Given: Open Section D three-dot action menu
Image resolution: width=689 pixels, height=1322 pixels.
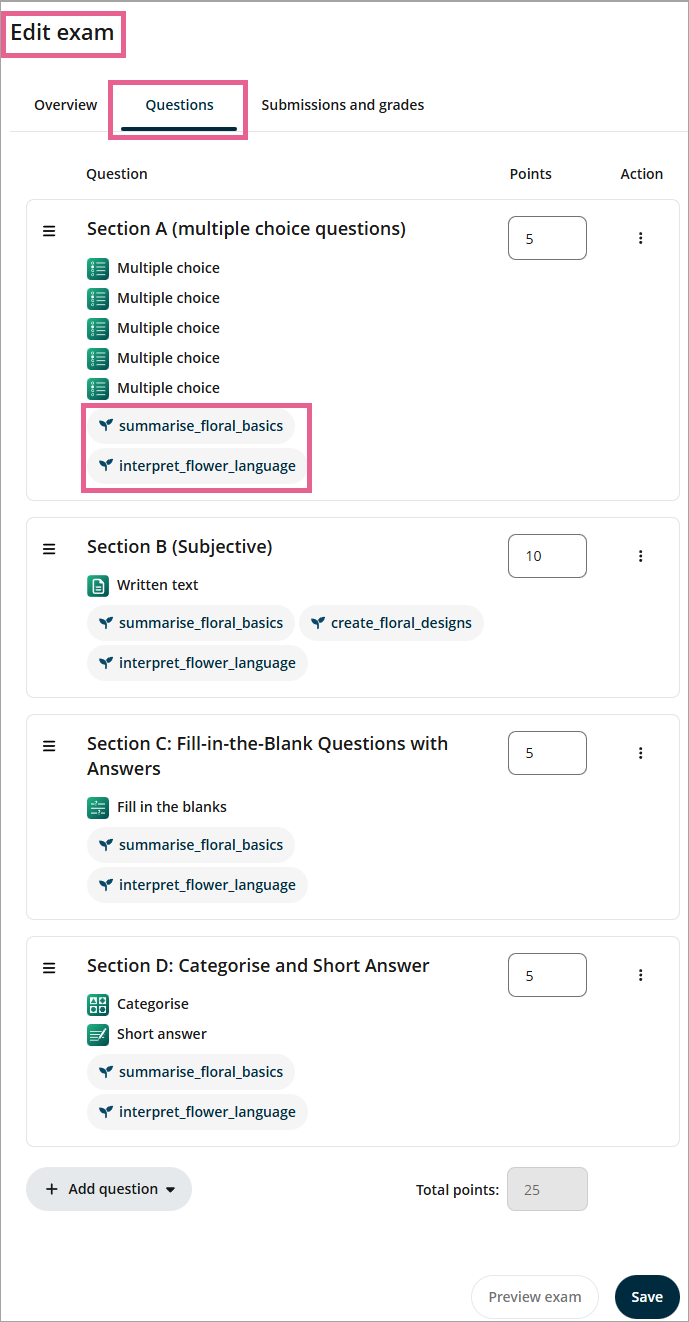Looking at the screenshot, I should (641, 975).
